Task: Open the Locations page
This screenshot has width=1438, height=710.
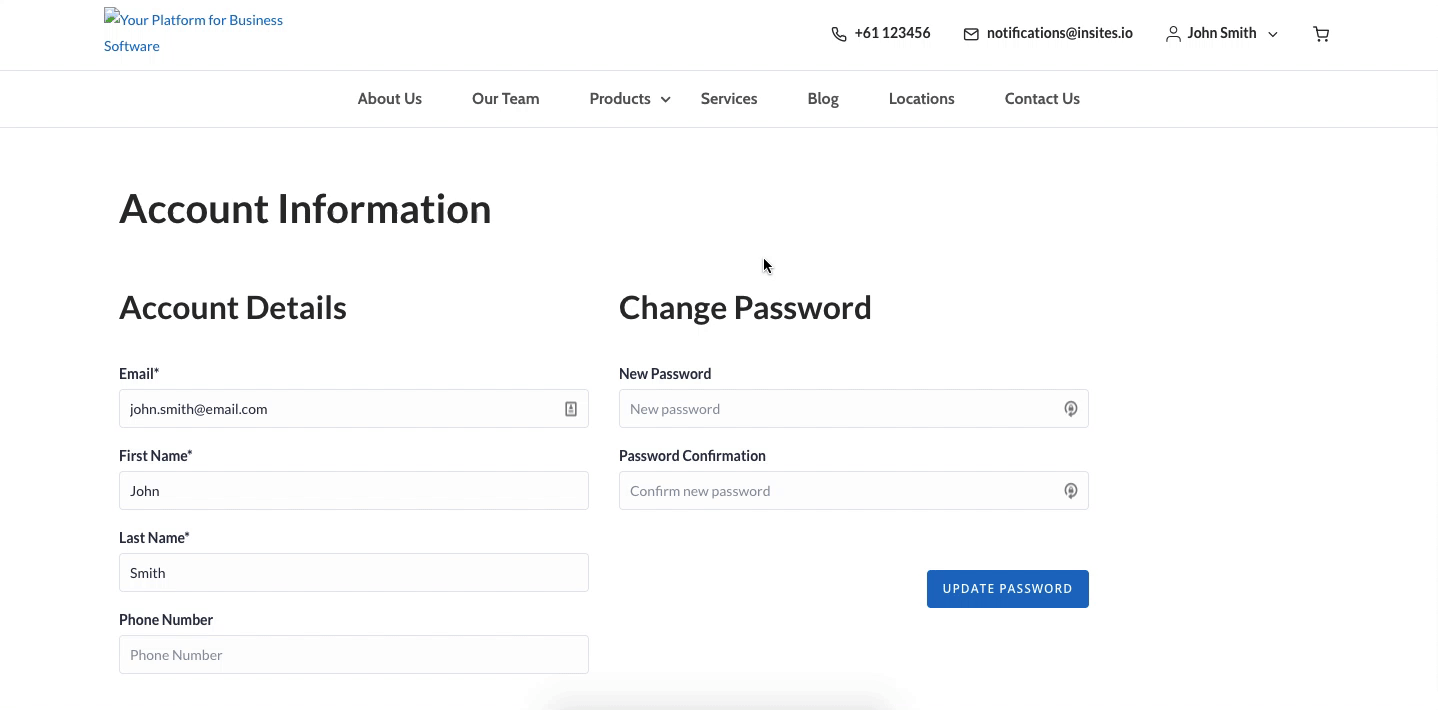Action: point(921,99)
